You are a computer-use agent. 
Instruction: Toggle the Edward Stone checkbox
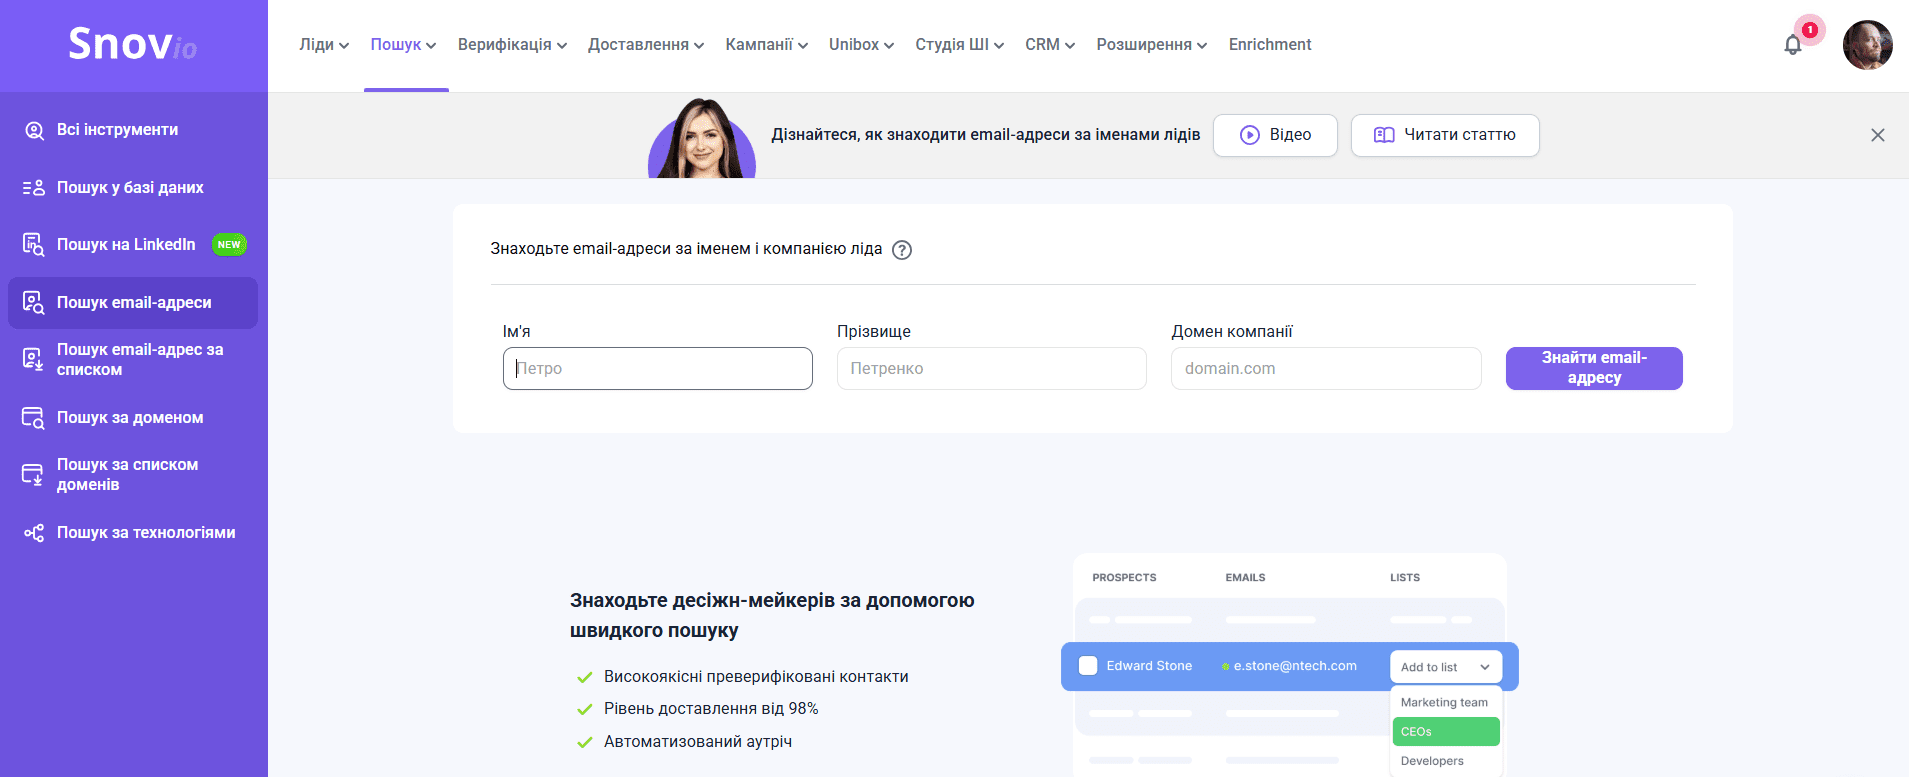1088,666
